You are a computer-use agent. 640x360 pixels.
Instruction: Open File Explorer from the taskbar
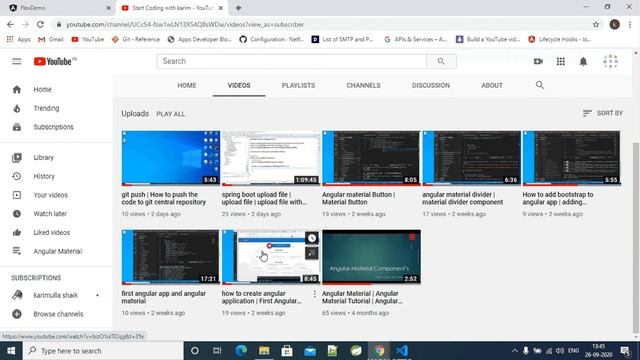[x=264, y=351]
